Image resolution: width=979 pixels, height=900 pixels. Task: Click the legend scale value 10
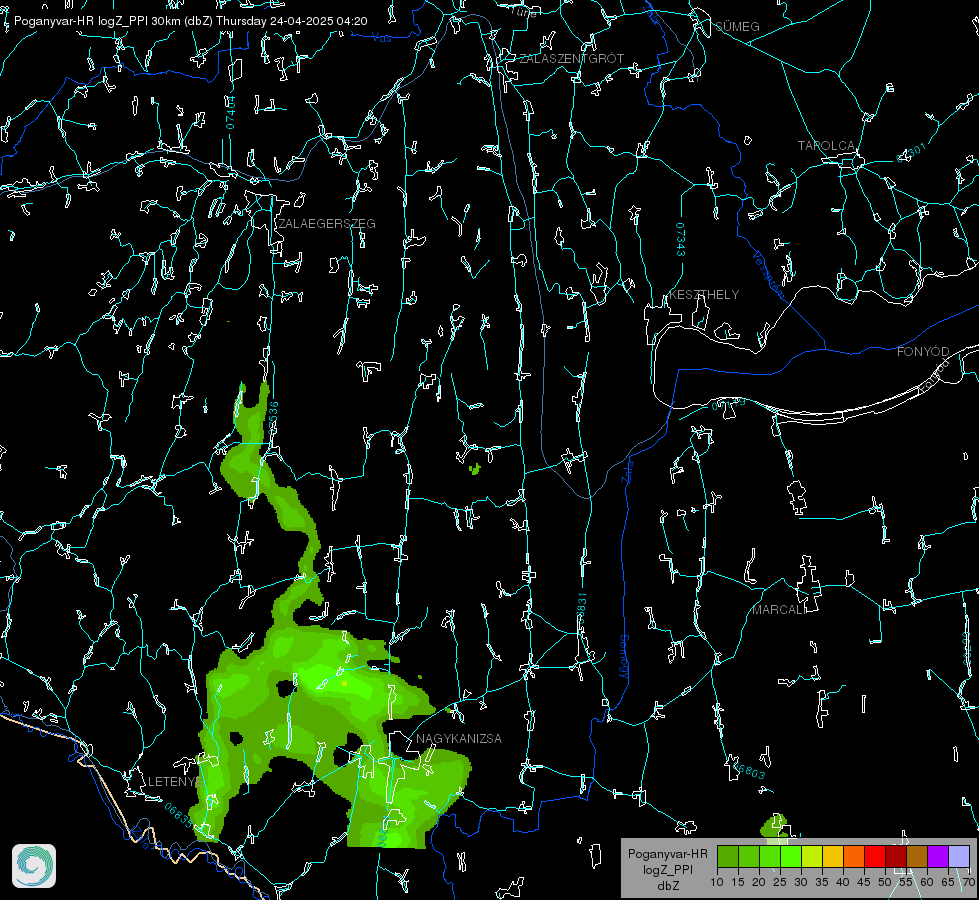click(717, 882)
